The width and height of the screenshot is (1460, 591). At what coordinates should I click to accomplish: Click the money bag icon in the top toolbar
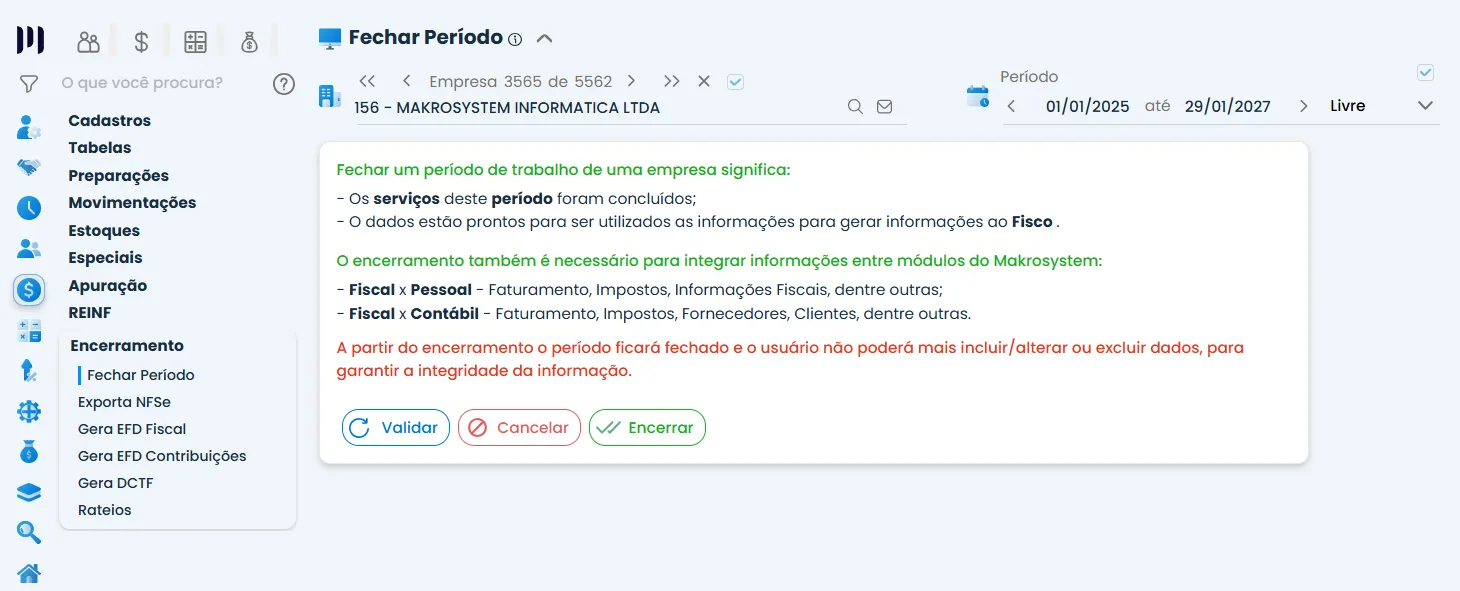click(x=249, y=40)
